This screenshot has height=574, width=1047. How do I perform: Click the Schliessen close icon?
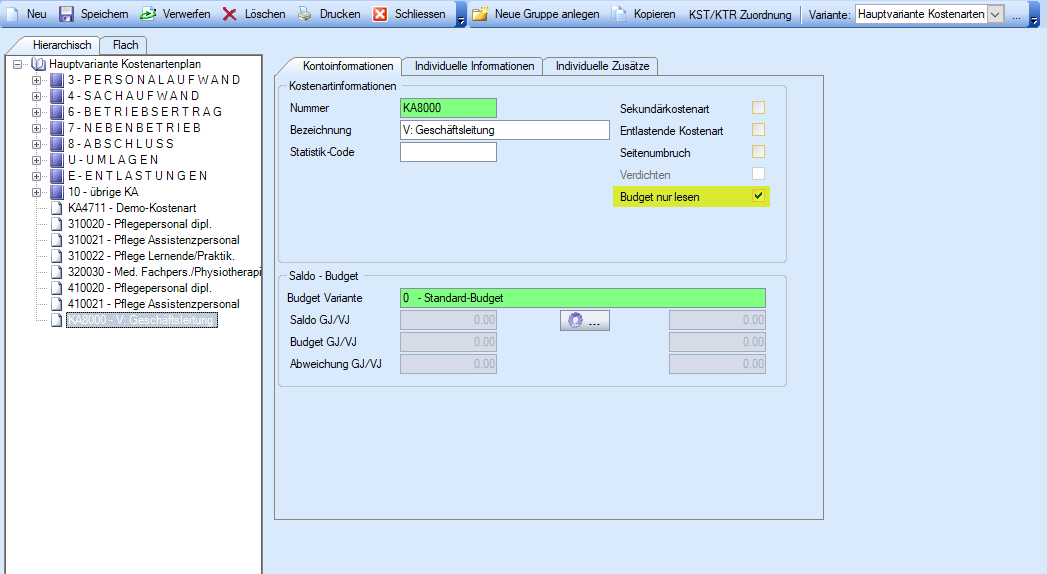pyautogui.click(x=380, y=14)
